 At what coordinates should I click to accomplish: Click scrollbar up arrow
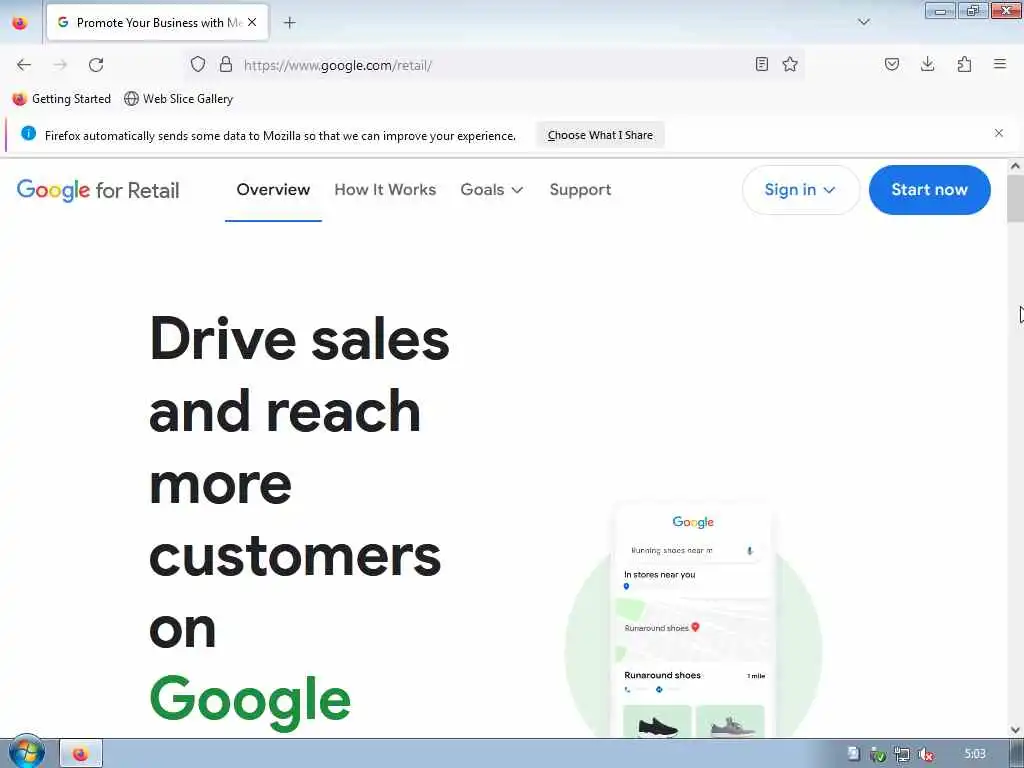pos(1015,166)
